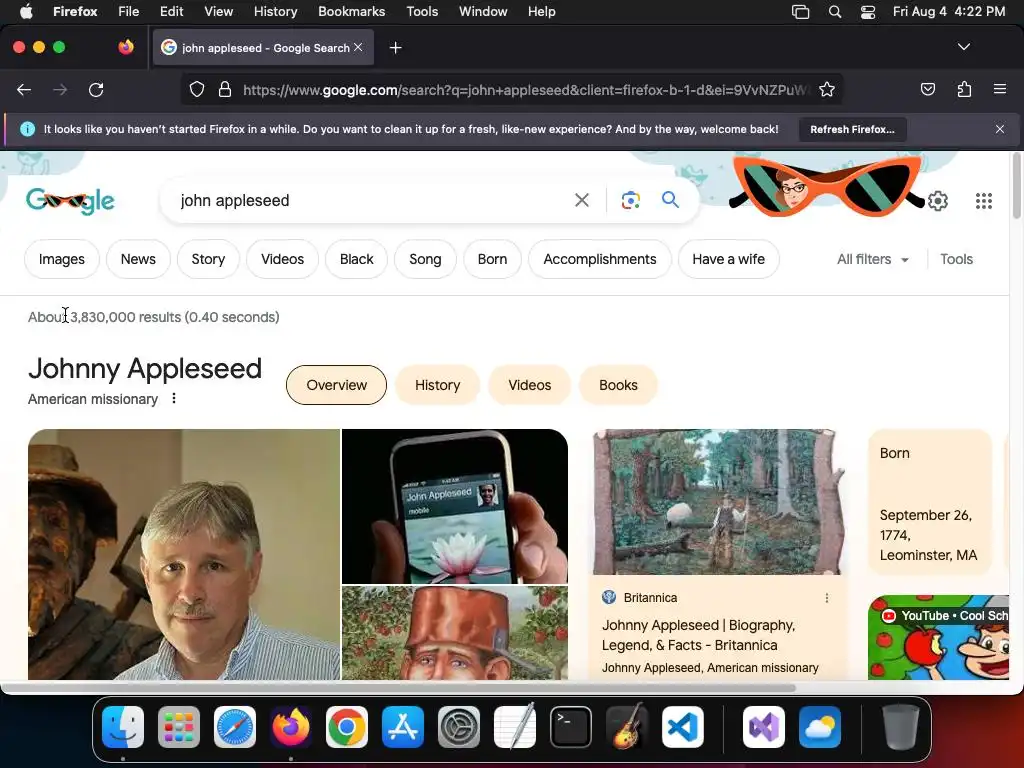Viewport: 1024px width, 768px height.
Task: Open Britannica forest illustration image
Action: click(718, 502)
